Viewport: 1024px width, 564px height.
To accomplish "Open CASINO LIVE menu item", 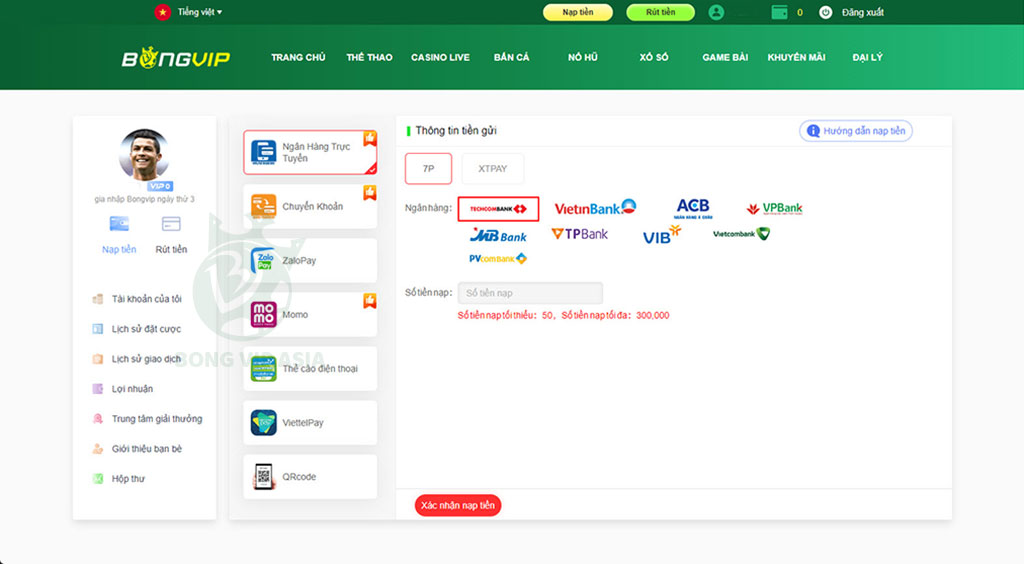I will click(x=440, y=57).
